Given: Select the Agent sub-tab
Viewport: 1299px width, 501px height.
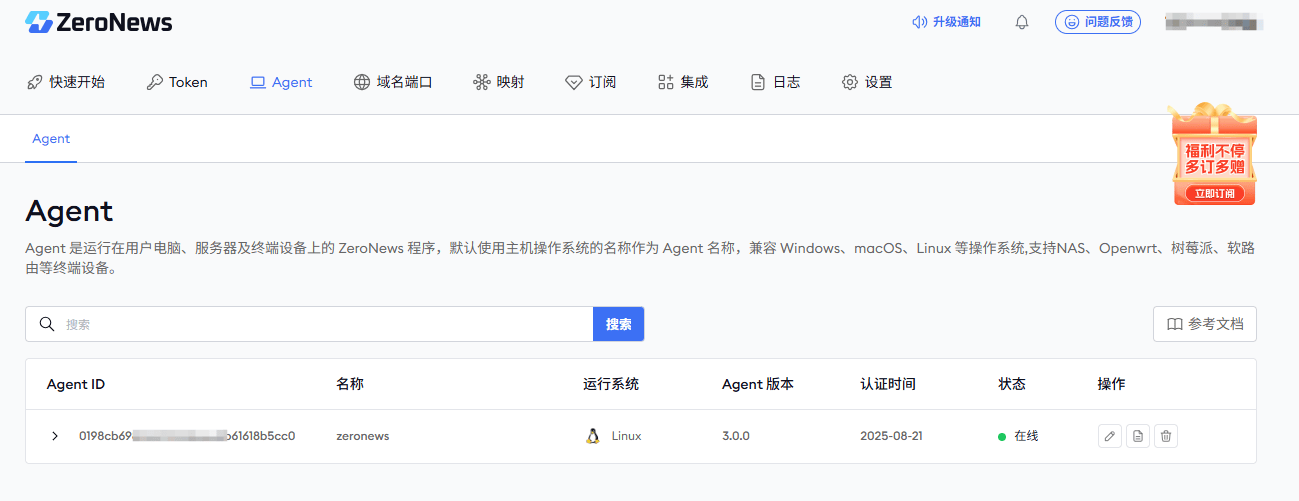Looking at the screenshot, I should tap(51, 139).
